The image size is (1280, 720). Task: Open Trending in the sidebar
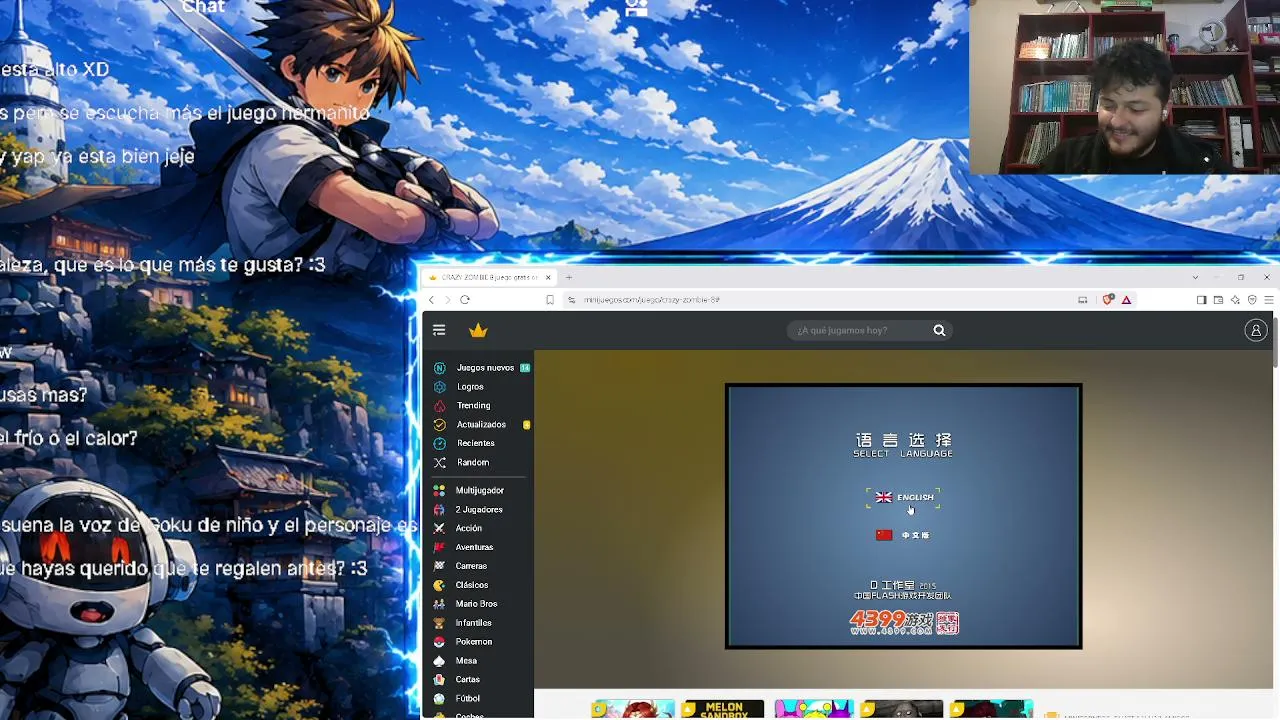[473, 406]
